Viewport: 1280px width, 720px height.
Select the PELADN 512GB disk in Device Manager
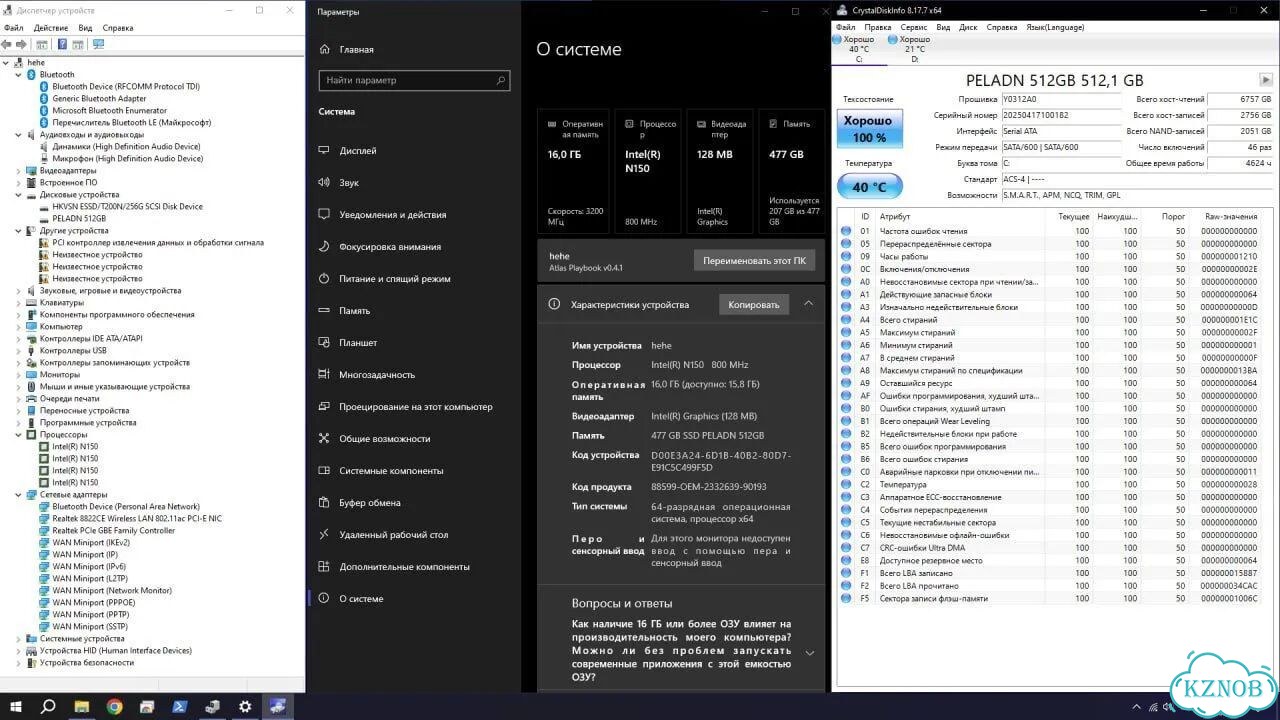point(79,219)
